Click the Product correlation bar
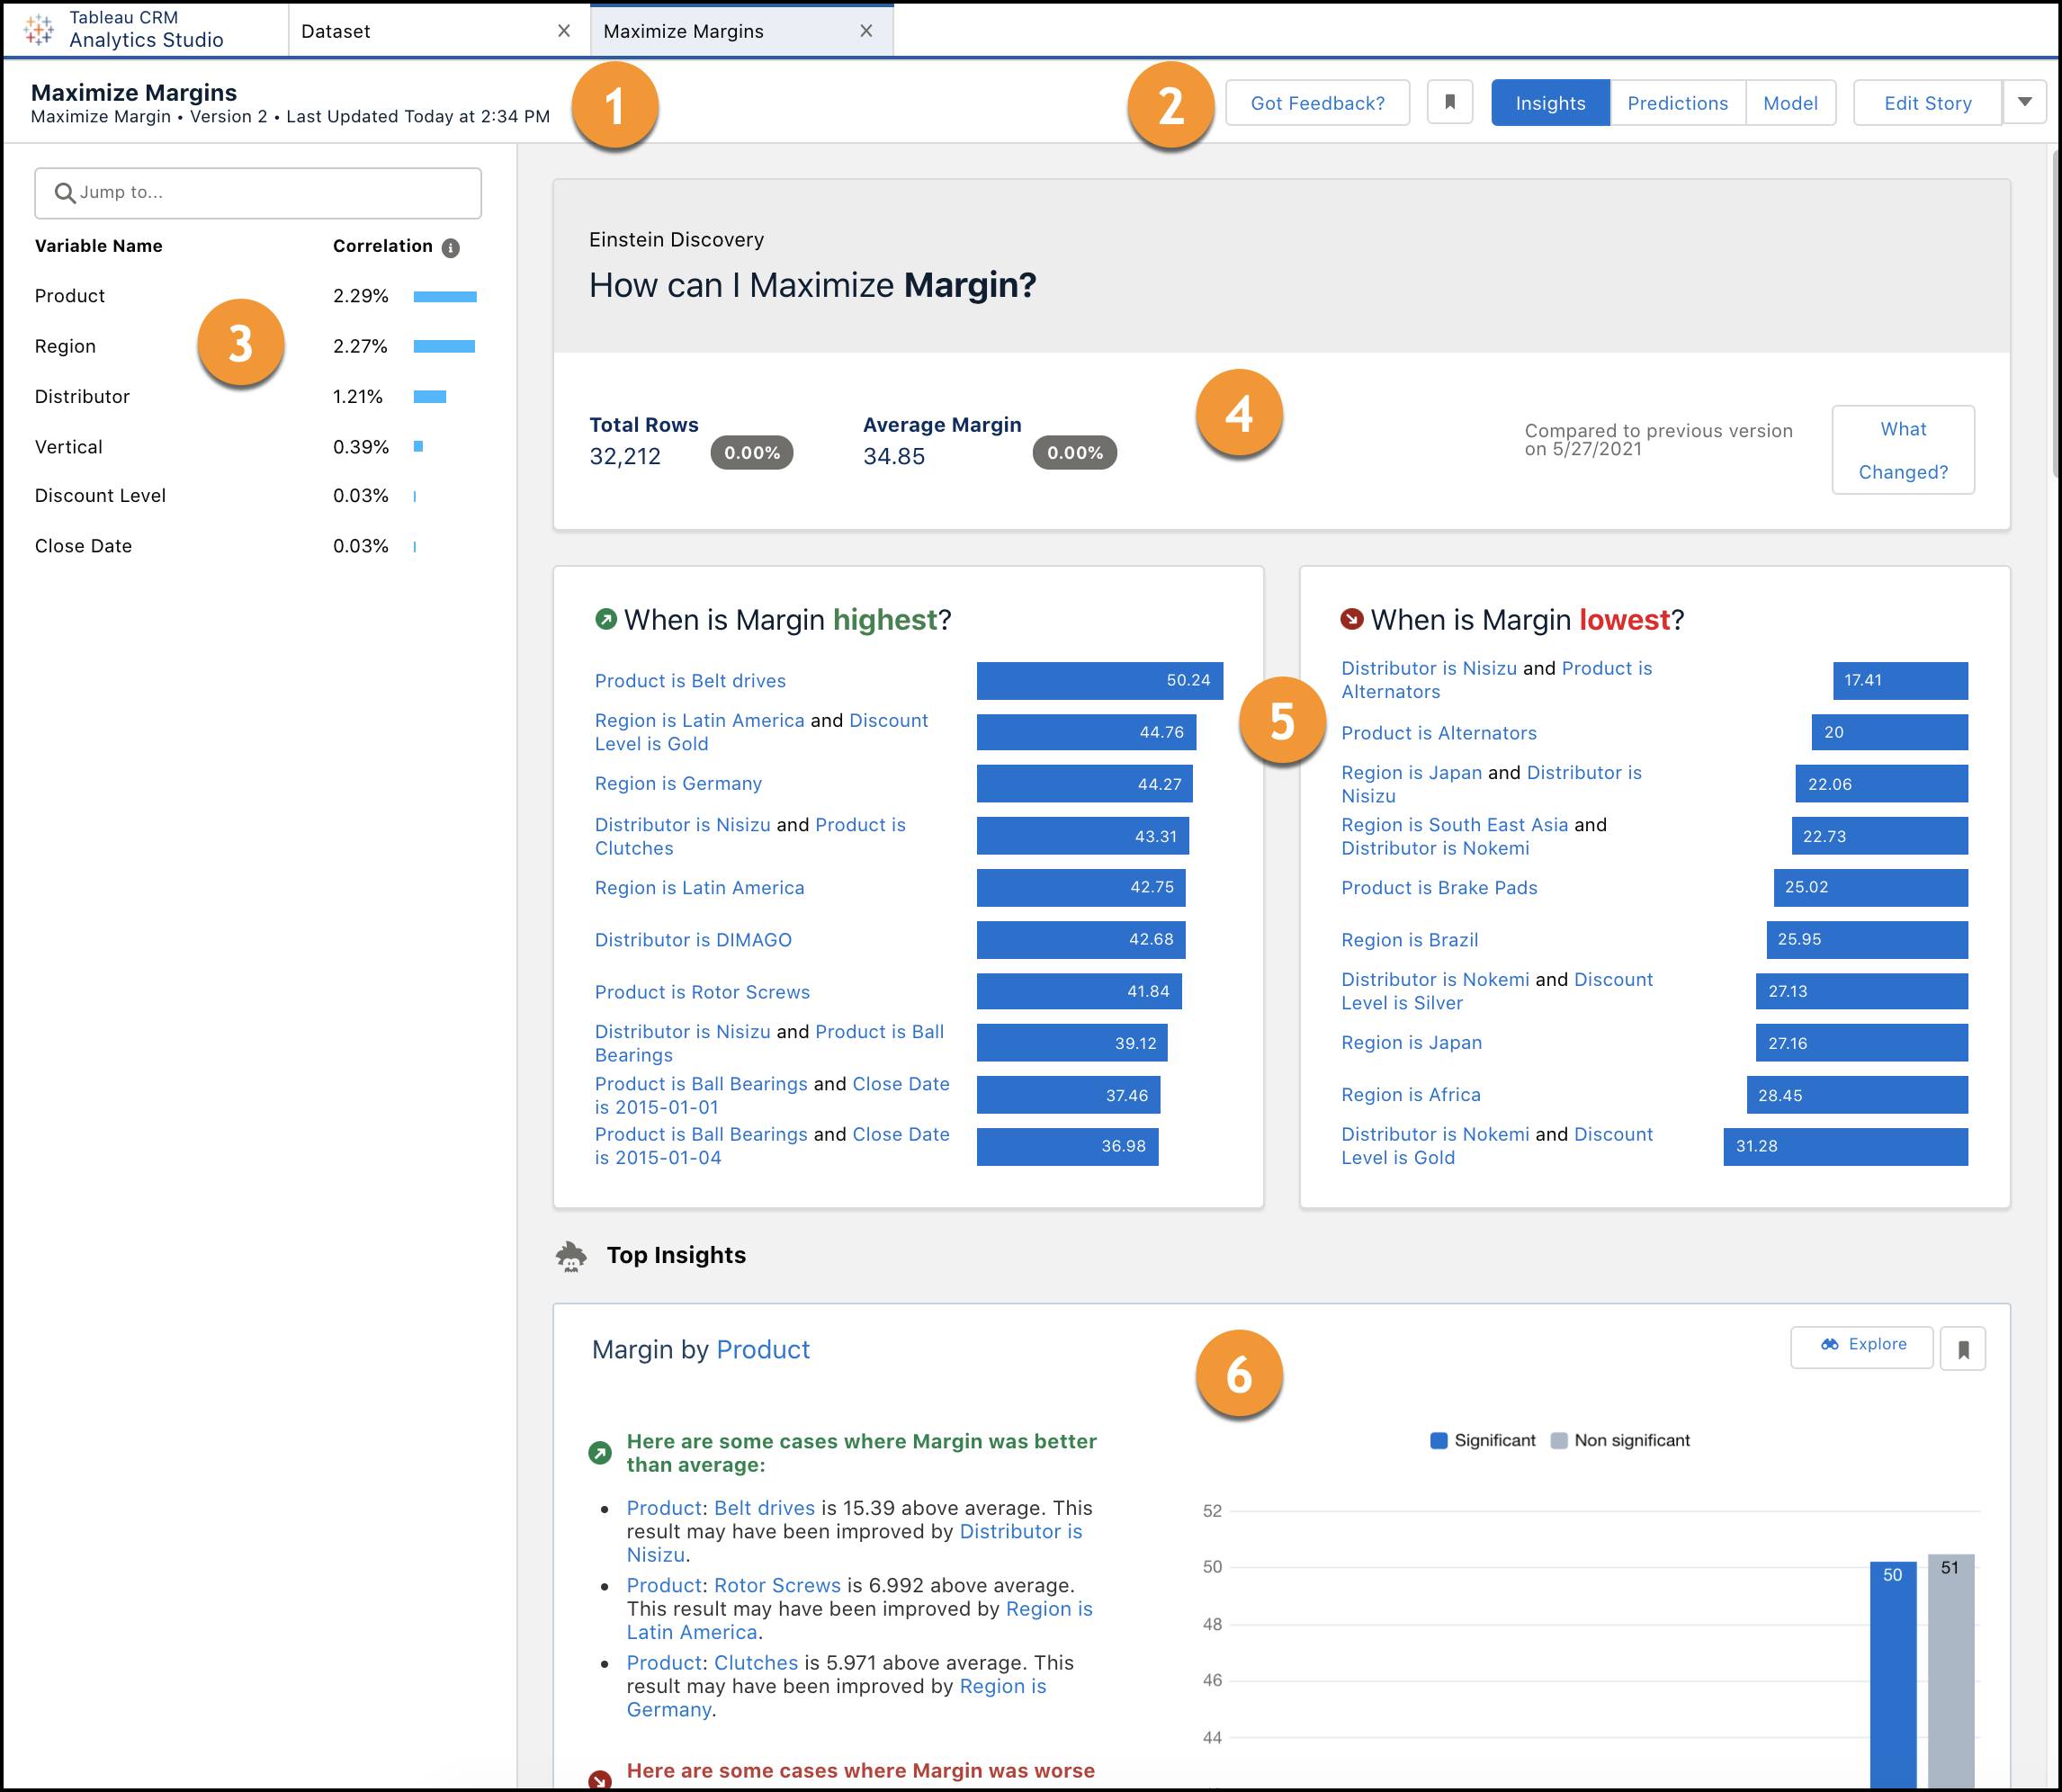Screen dimensions: 2062x1792 (x=445, y=296)
